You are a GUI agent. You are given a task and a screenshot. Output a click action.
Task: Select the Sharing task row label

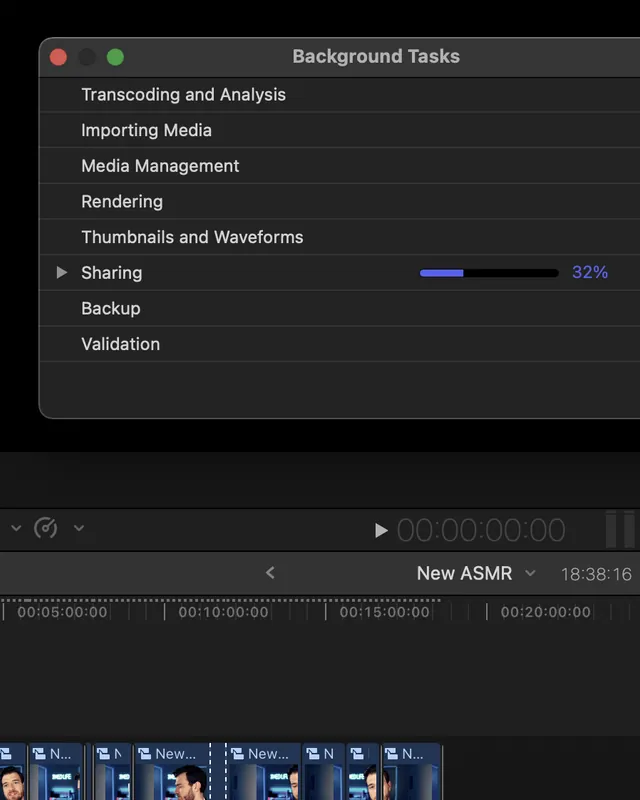[112, 273]
